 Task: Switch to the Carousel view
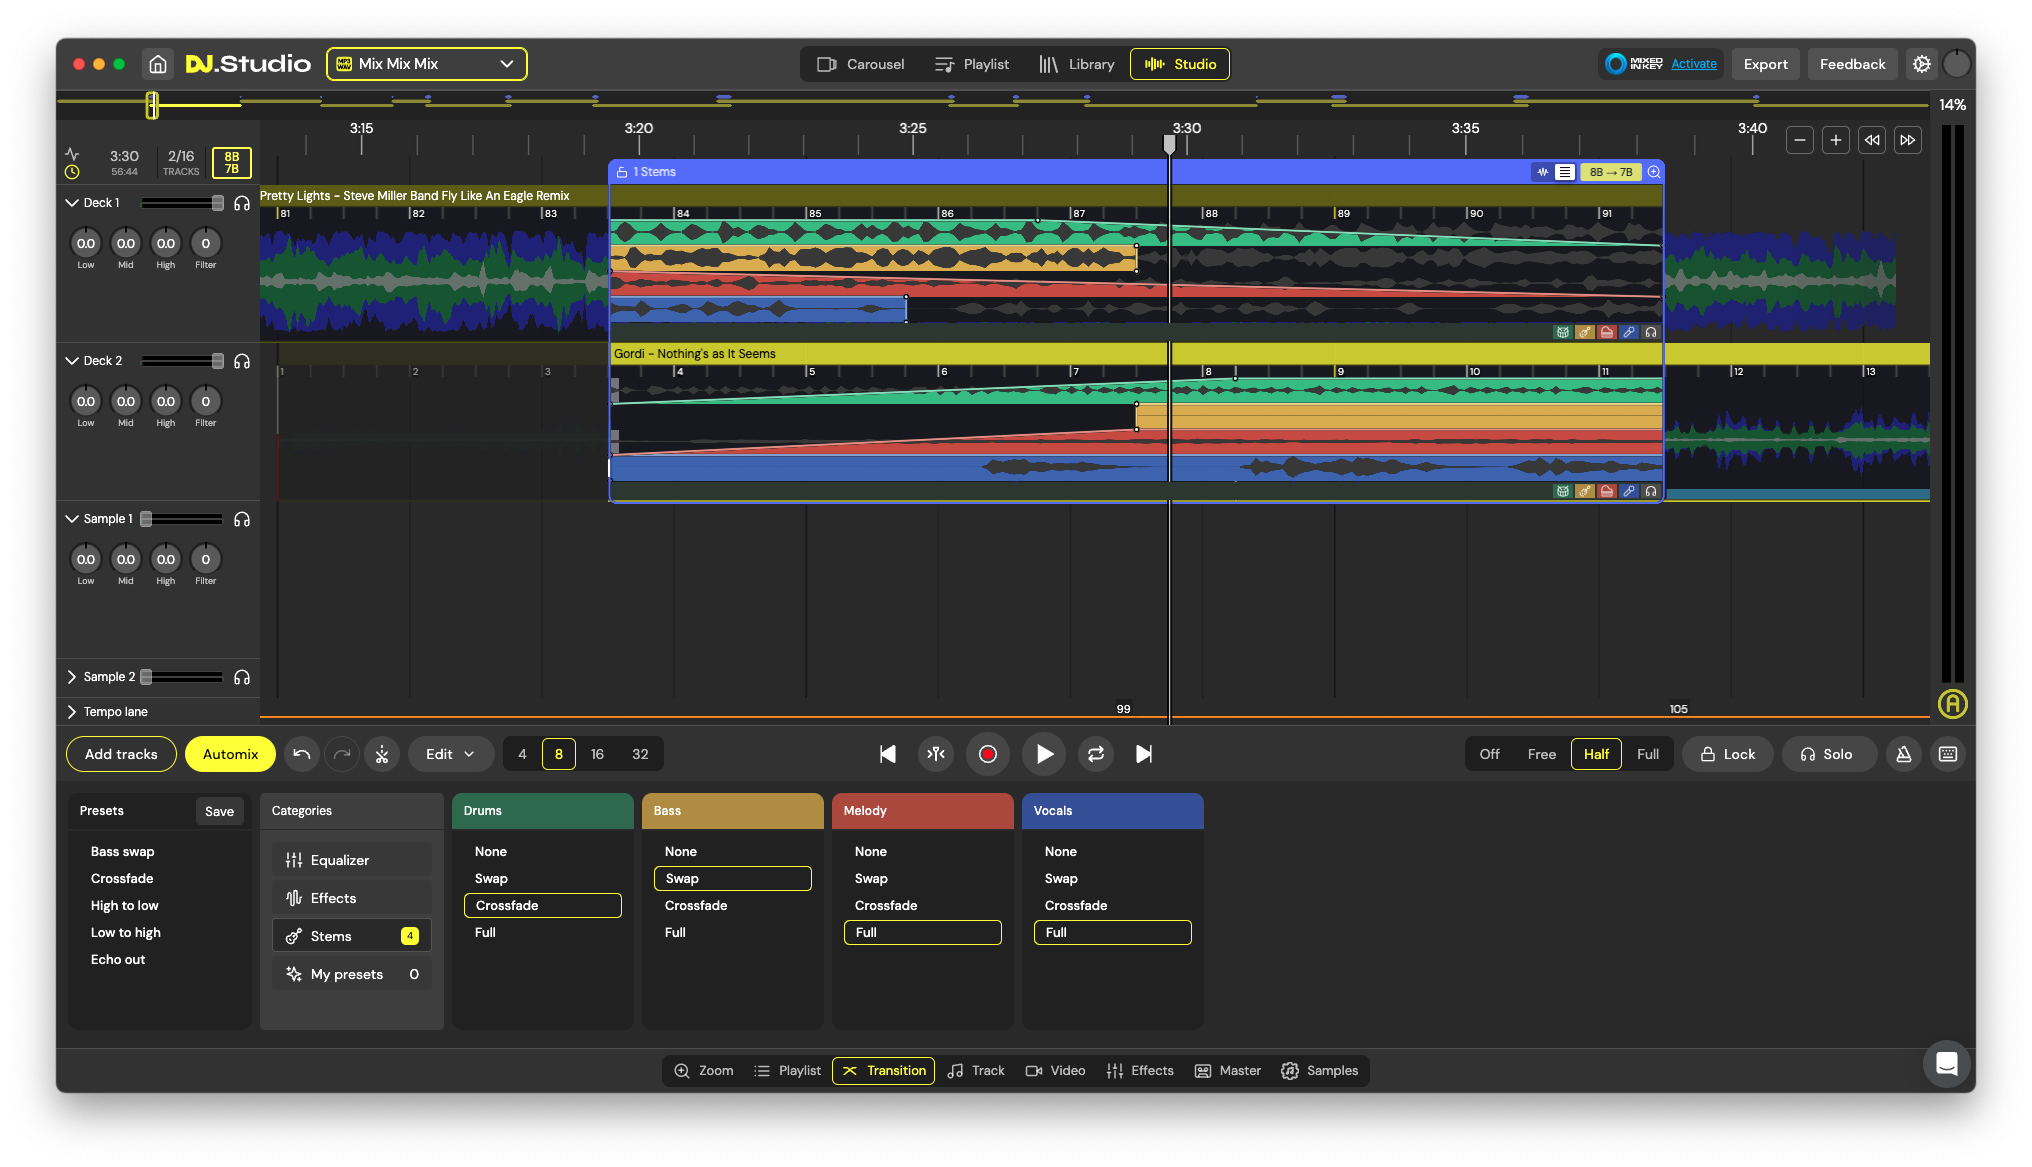coord(861,64)
